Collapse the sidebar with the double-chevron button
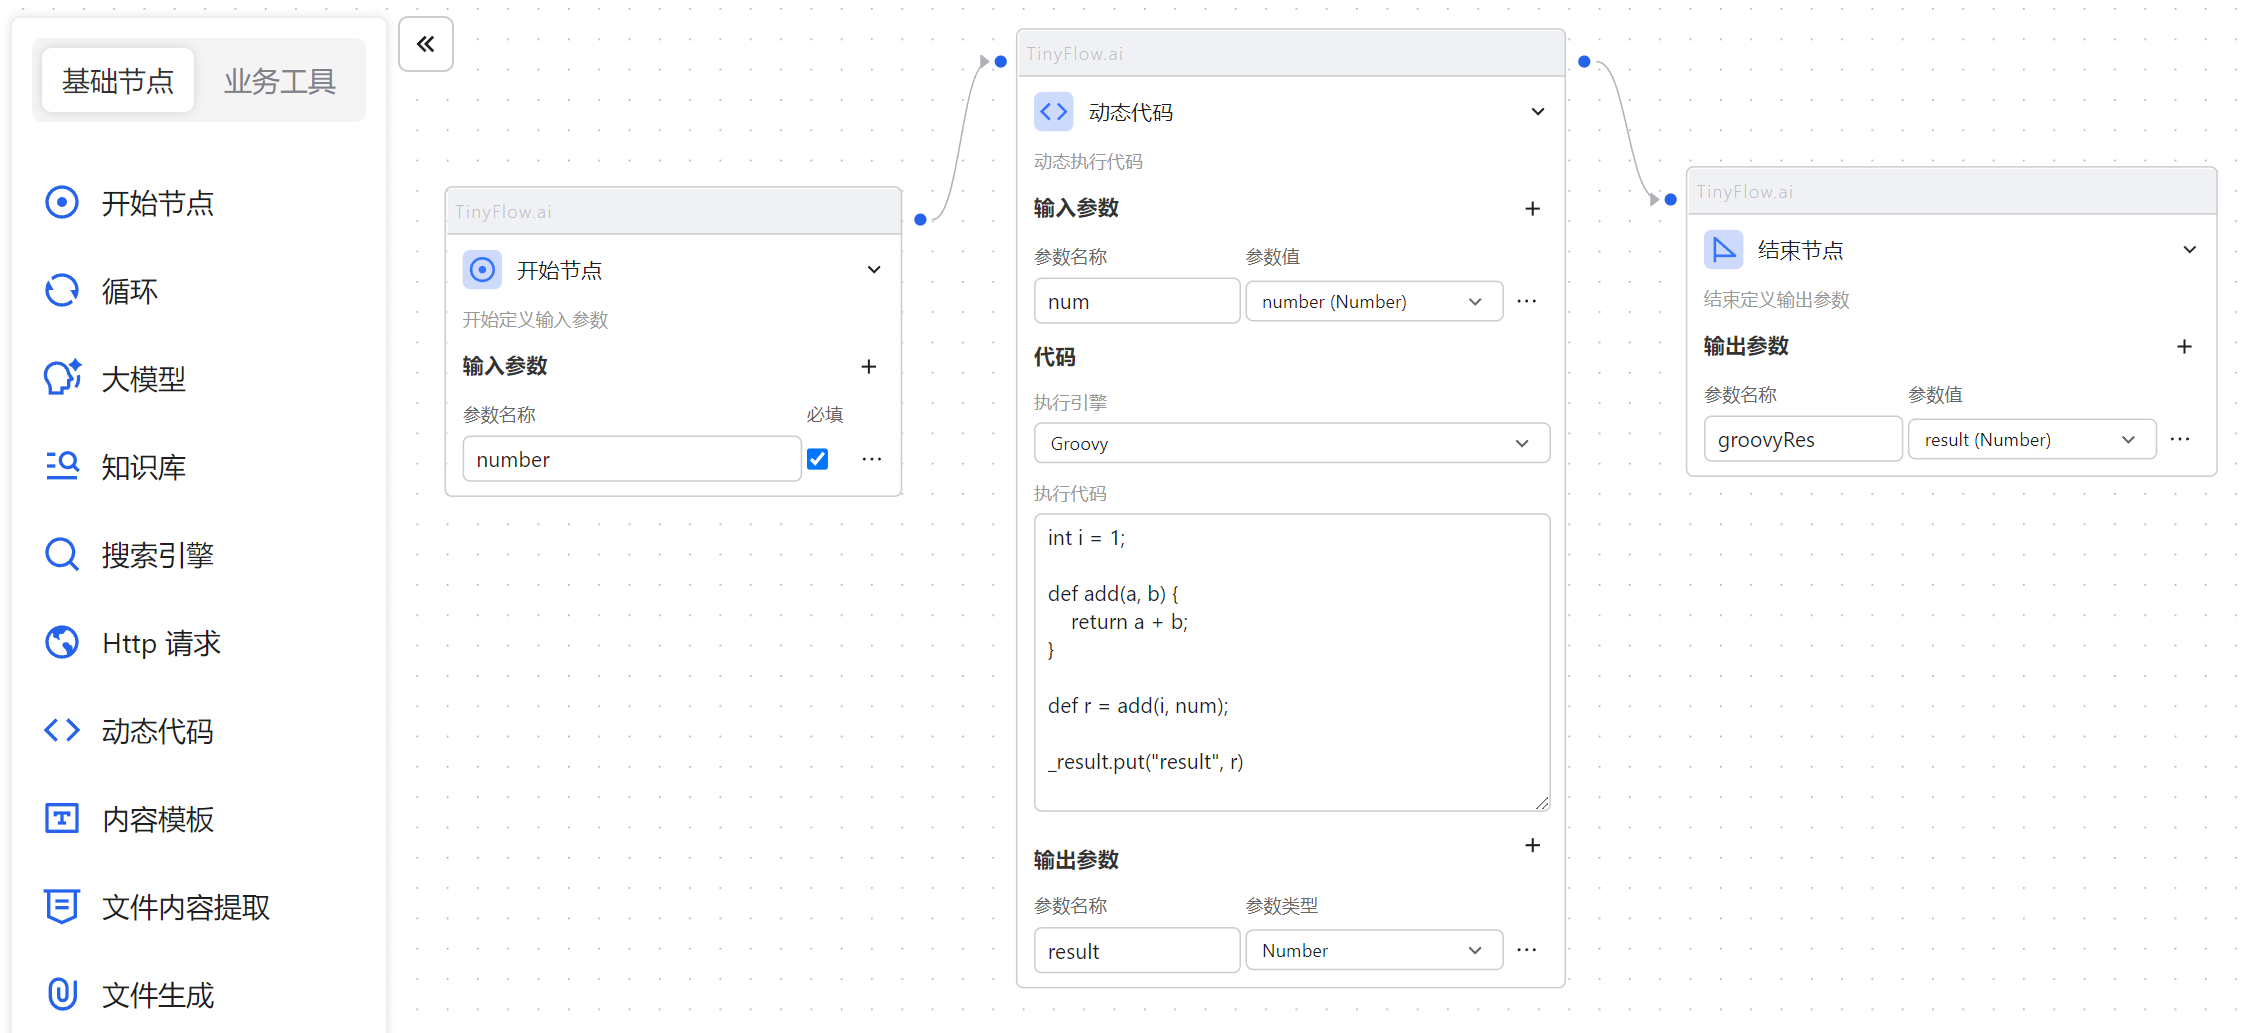This screenshot has width=2257, height=1033. [x=426, y=44]
